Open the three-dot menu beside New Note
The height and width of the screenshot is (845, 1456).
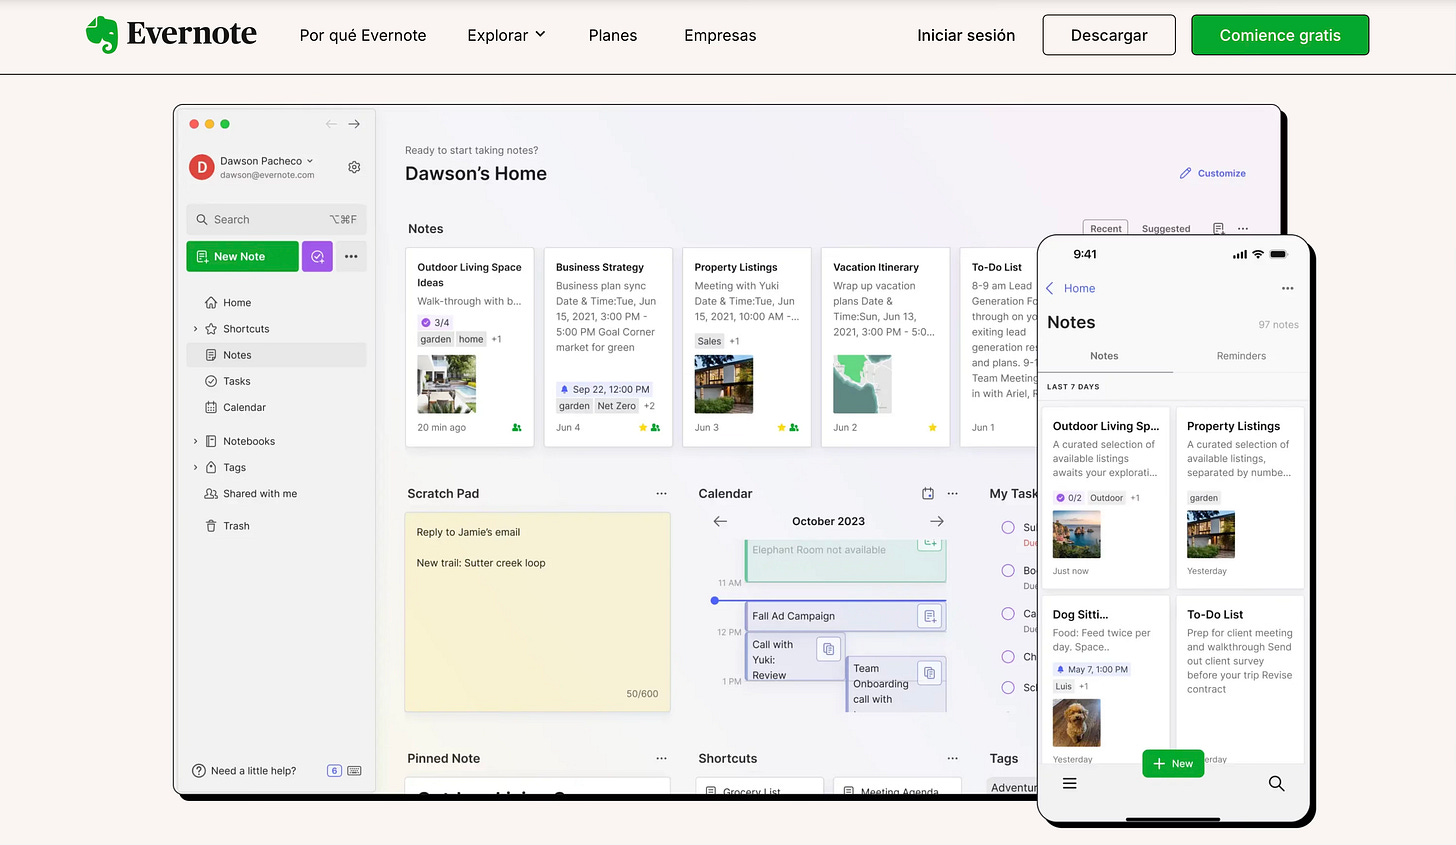pos(351,256)
